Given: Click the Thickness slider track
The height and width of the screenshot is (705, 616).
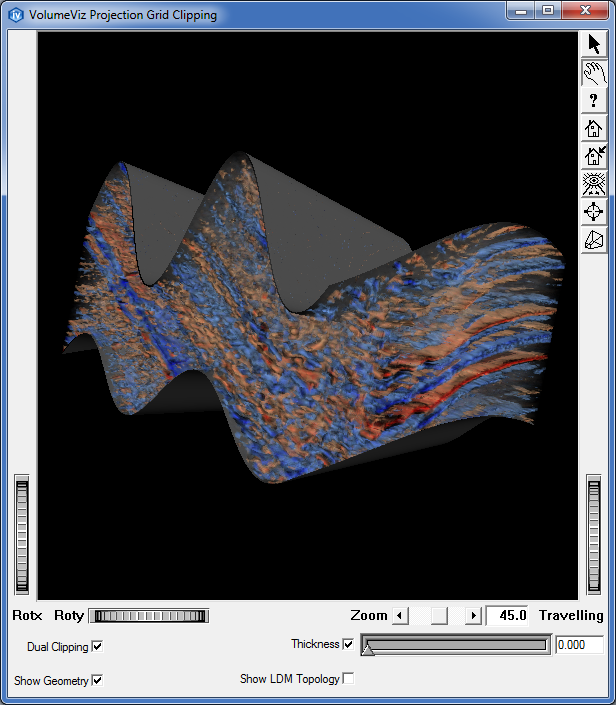Looking at the screenshot, I should pos(456,646).
